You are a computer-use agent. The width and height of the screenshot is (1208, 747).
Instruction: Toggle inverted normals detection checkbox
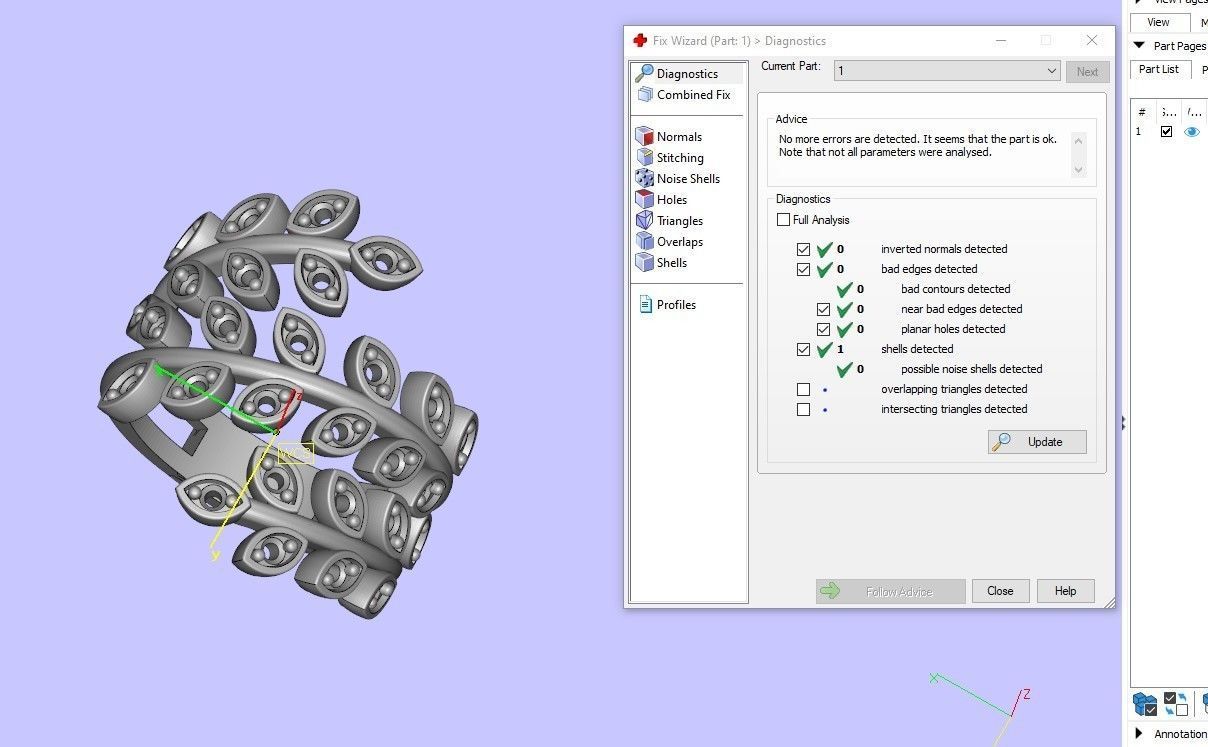(803, 249)
